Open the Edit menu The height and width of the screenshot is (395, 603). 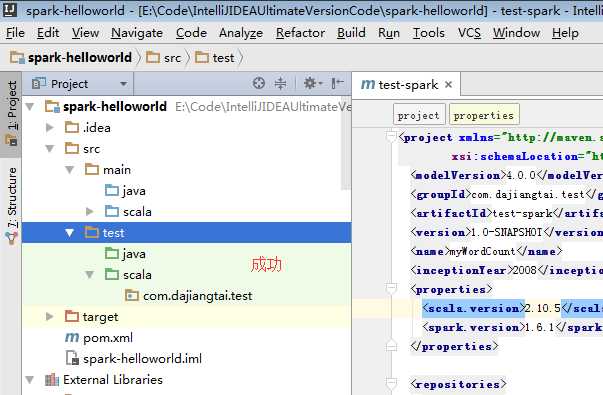[48, 33]
